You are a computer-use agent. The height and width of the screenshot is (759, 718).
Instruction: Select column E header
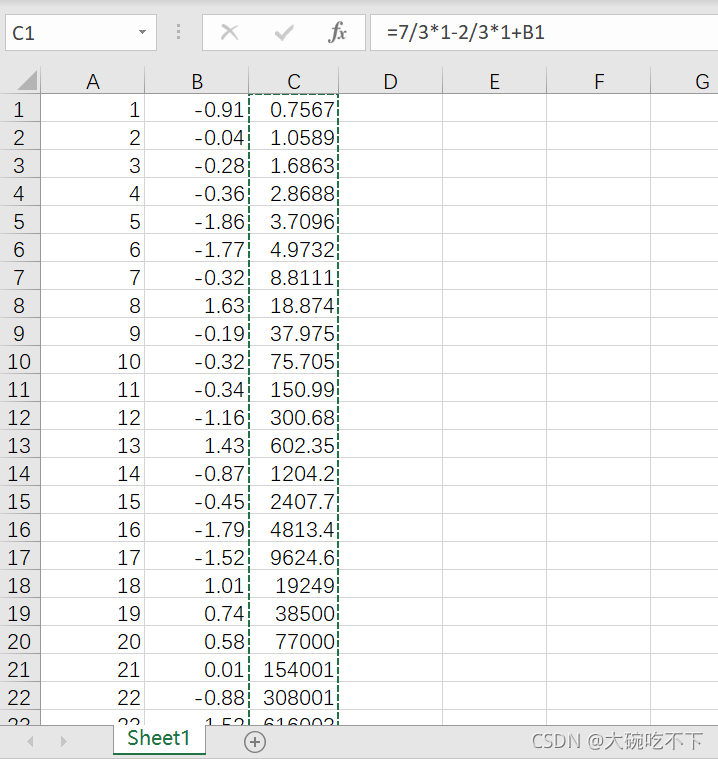pyautogui.click(x=494, y=81)
